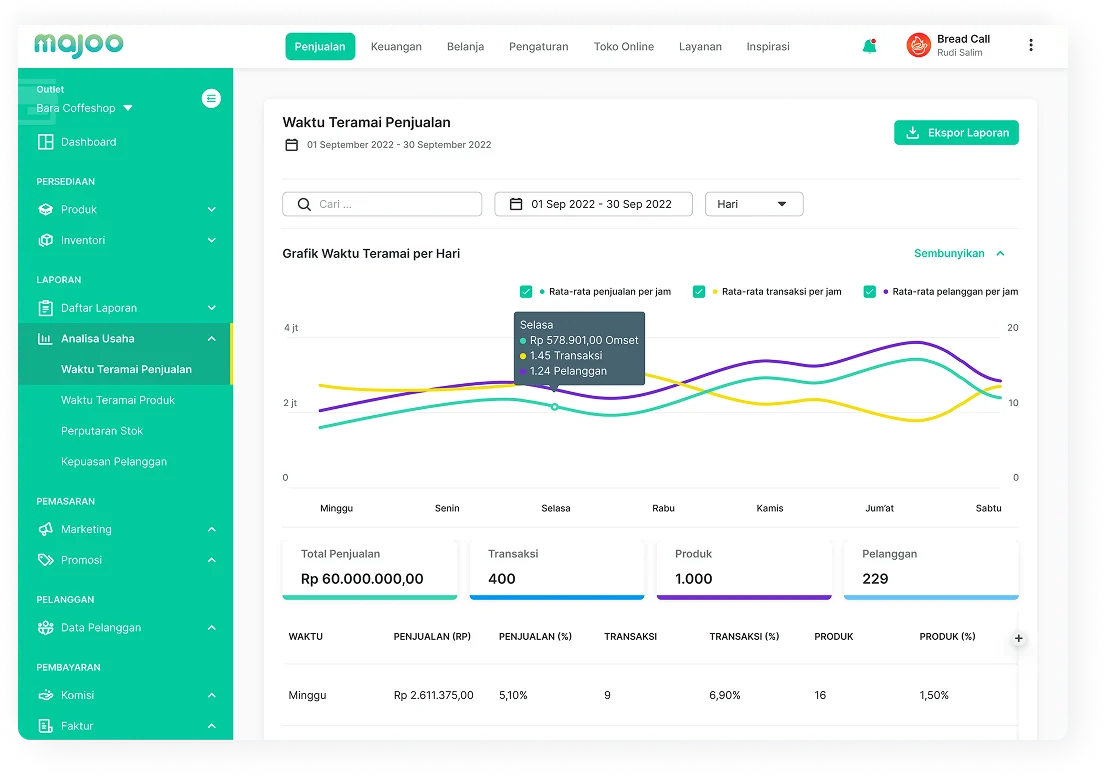Screen dimensions: 1110x782
Task: Click the plus icon to add table column
Action: (x=1018, y=638)
